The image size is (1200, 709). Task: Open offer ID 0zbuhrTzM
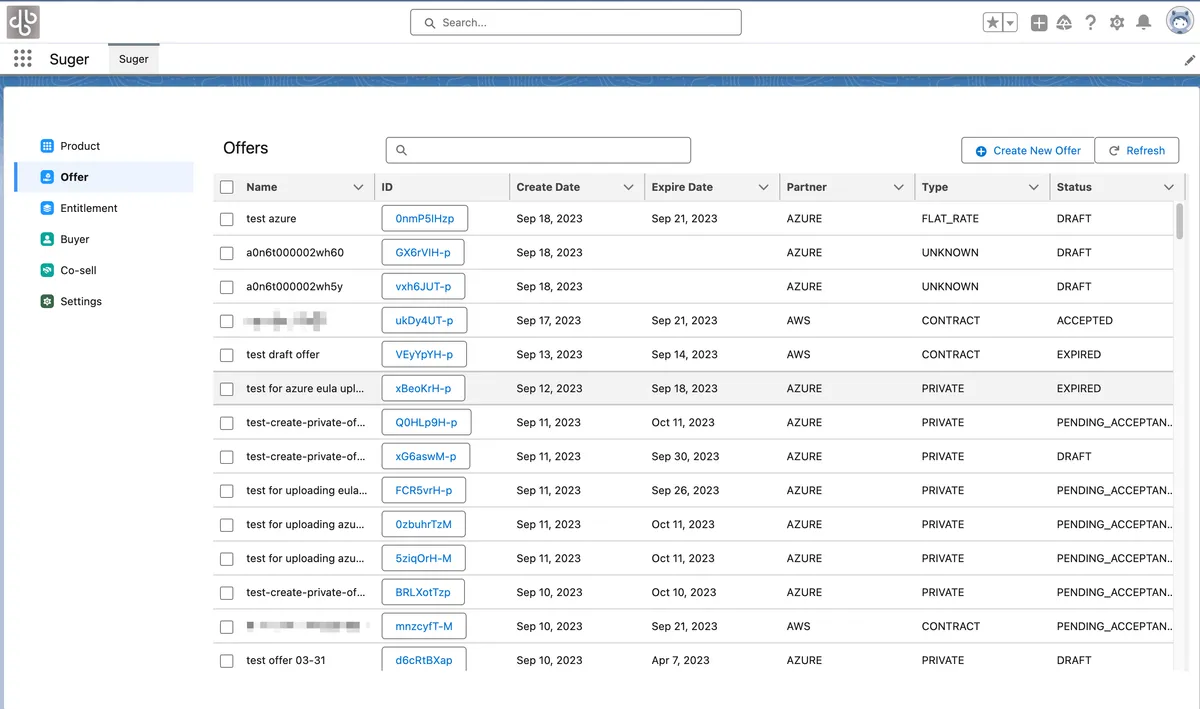click(x=423, y=524)
